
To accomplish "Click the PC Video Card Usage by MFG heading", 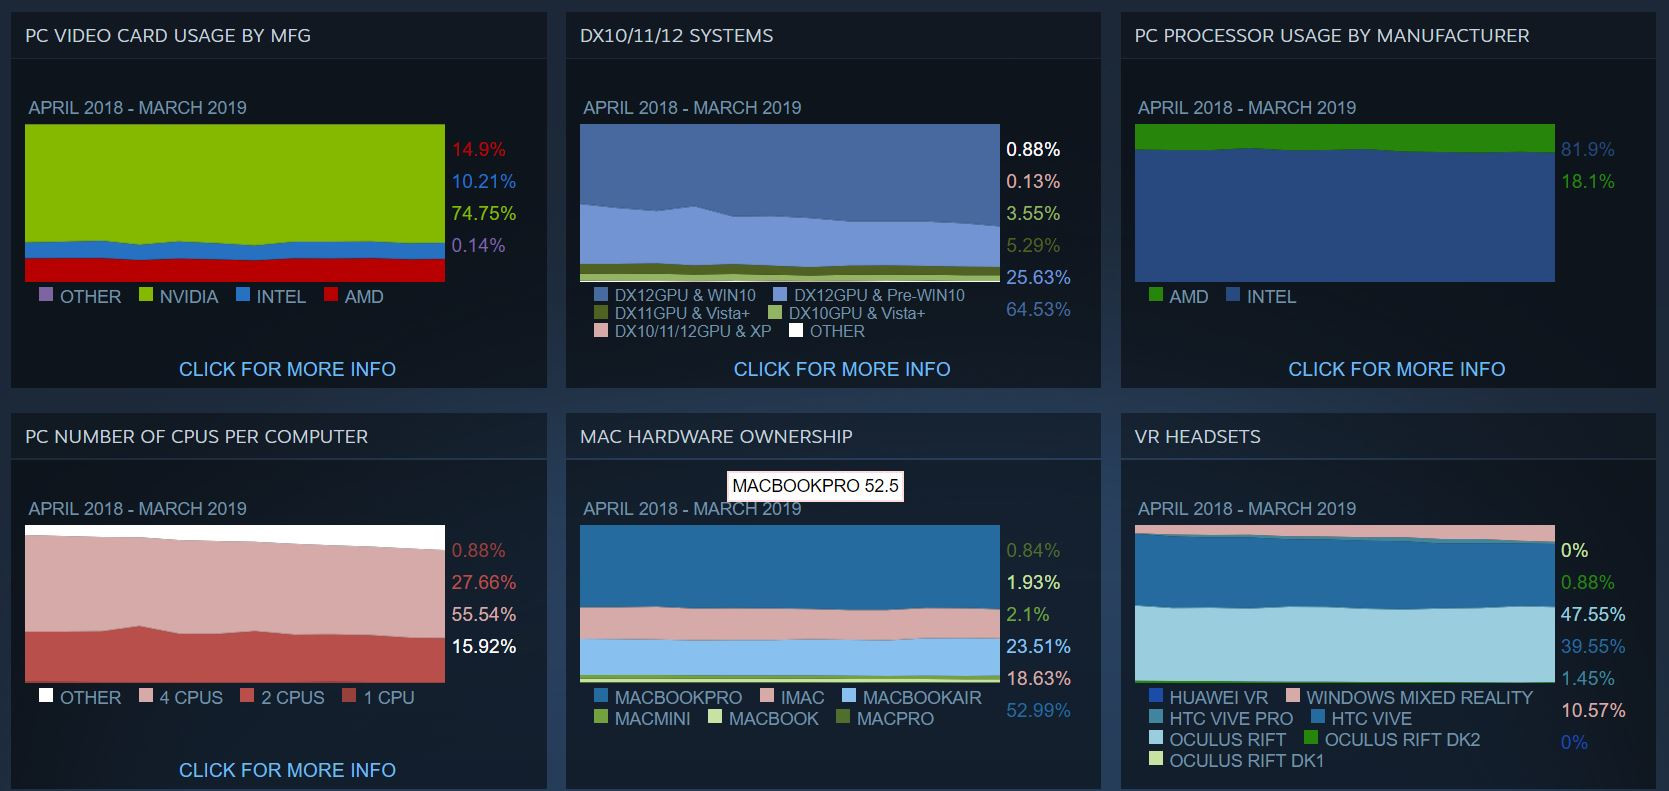I will (168, 36).
